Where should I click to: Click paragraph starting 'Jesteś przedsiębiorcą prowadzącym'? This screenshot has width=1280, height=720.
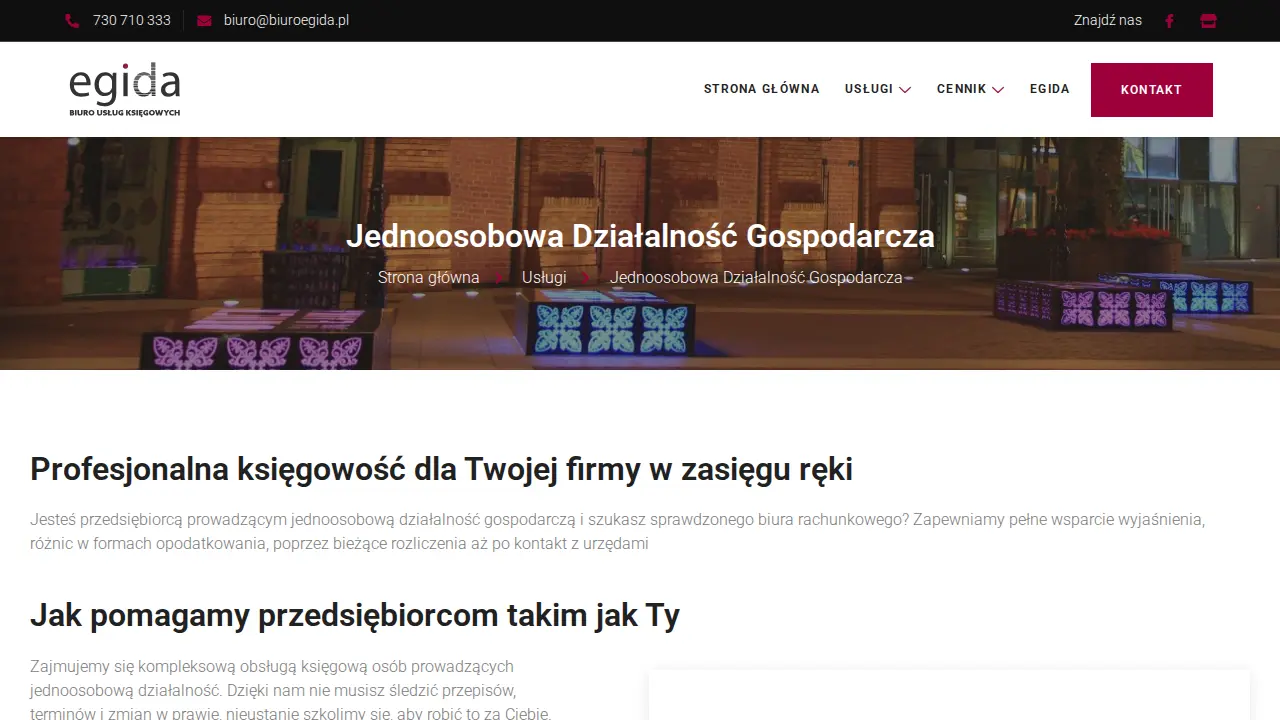pyautogui.click(x=618, y=532)
